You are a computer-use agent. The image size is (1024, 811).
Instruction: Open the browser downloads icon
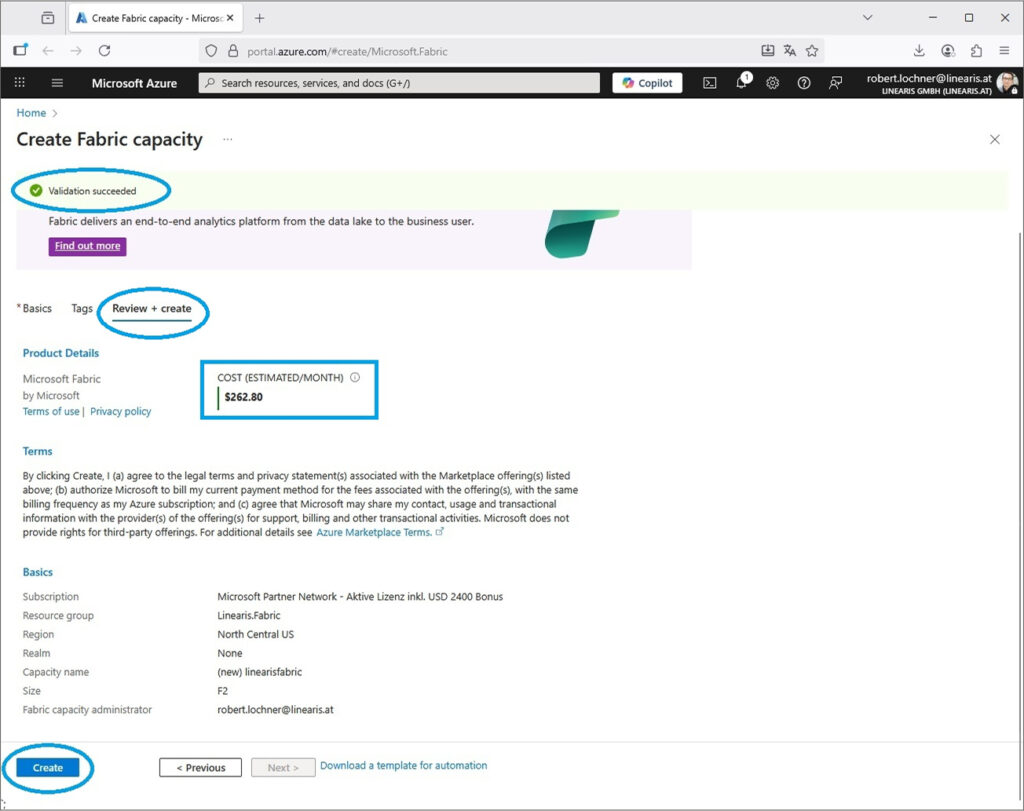point(919,51)
